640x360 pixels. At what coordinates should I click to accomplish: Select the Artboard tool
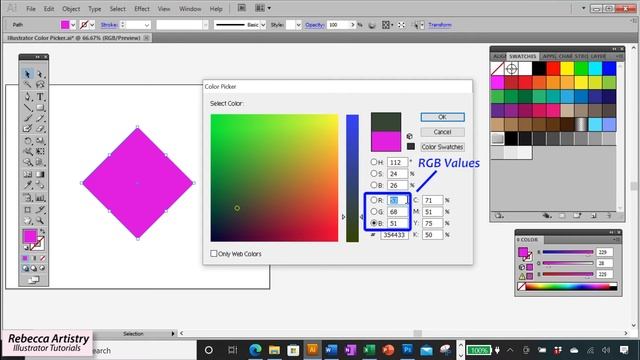27,210
